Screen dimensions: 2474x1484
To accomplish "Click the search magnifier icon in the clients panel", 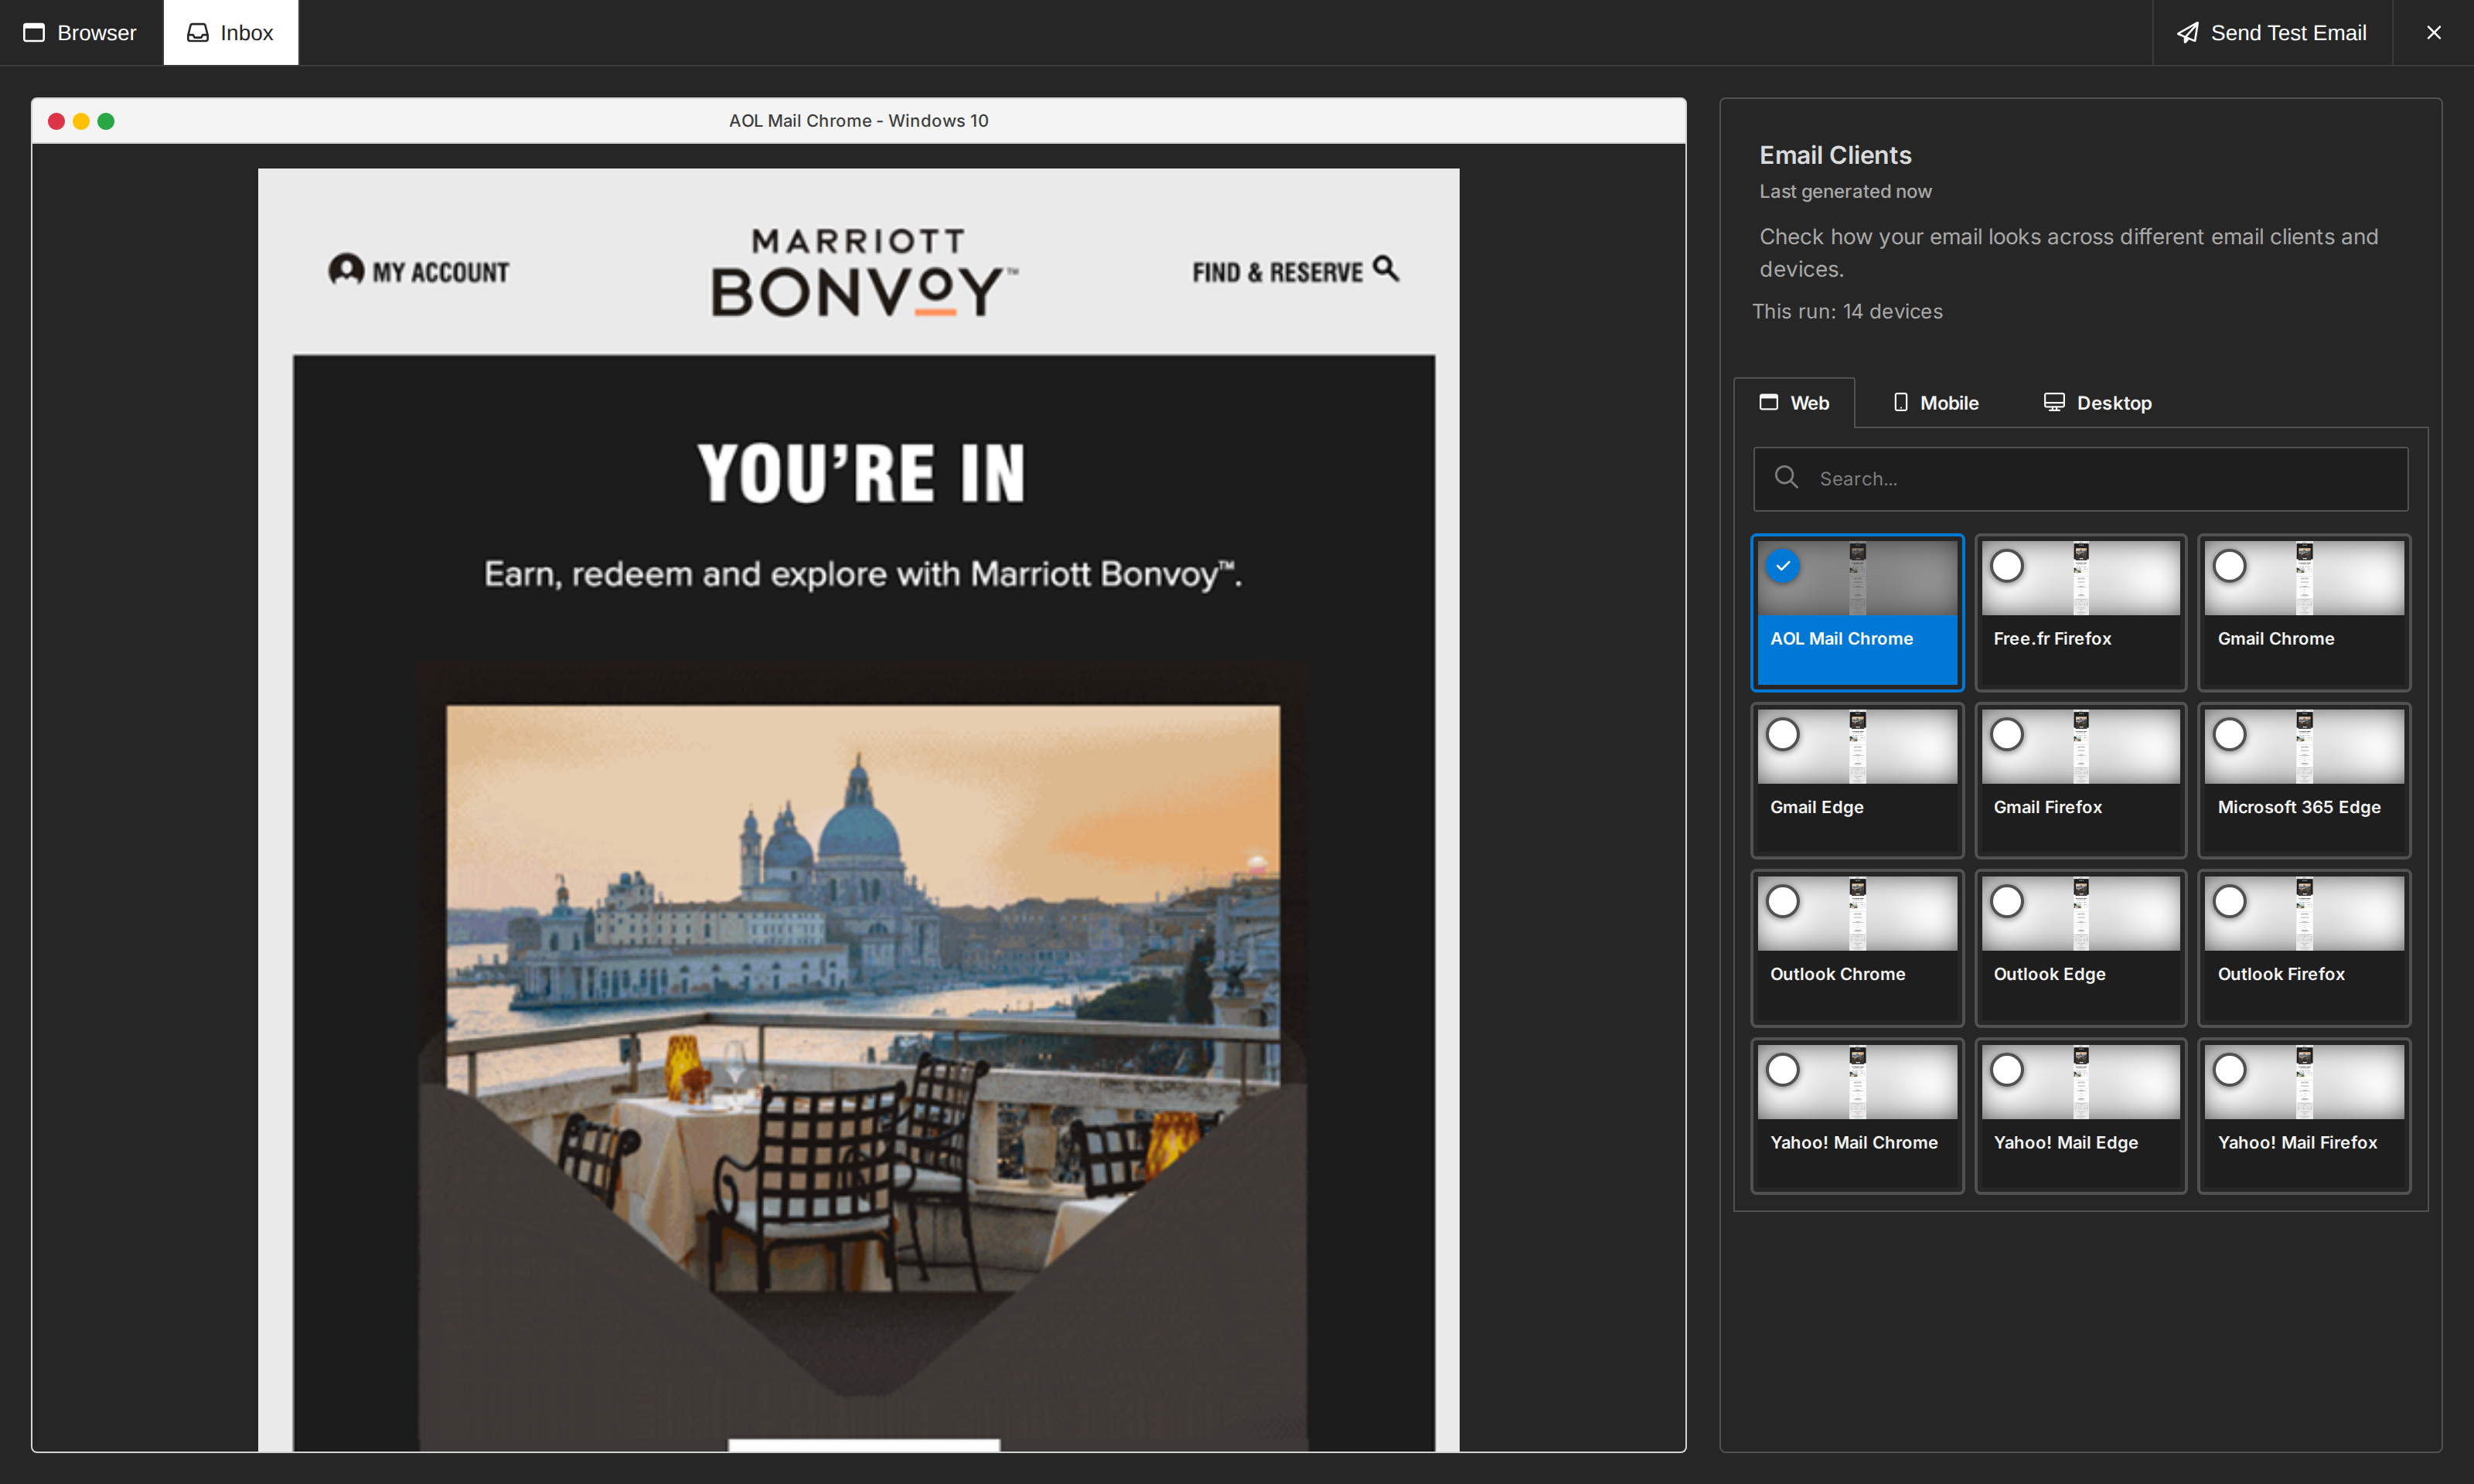I will click(1786, 477).
